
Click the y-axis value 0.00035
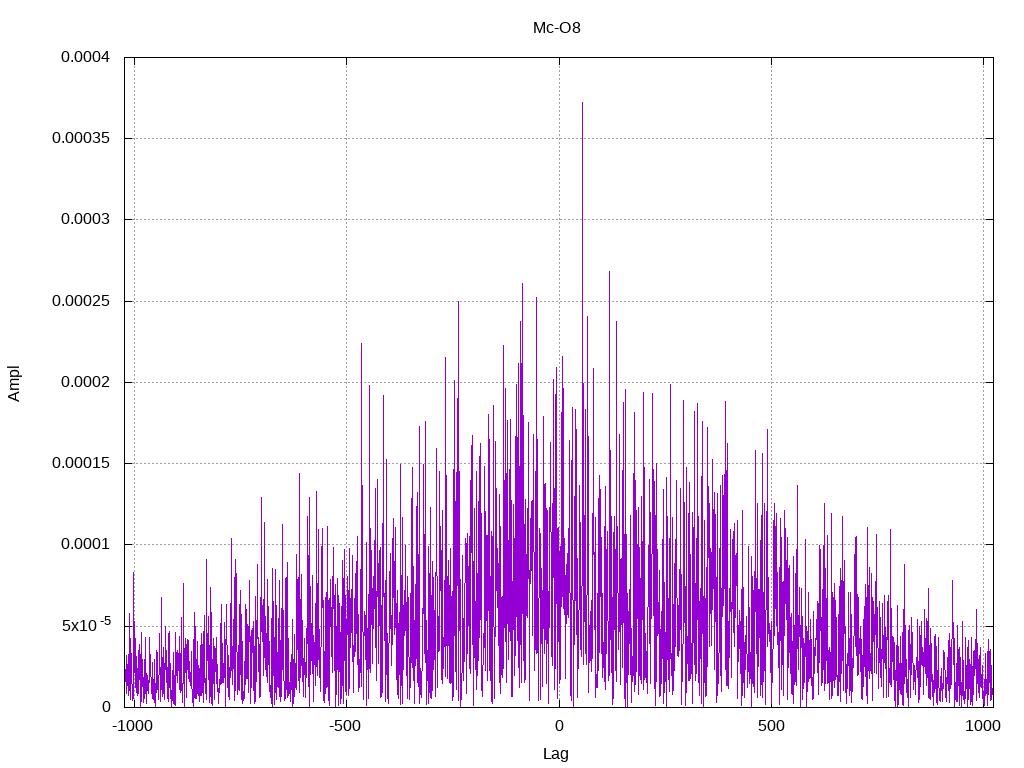[81, 138]
